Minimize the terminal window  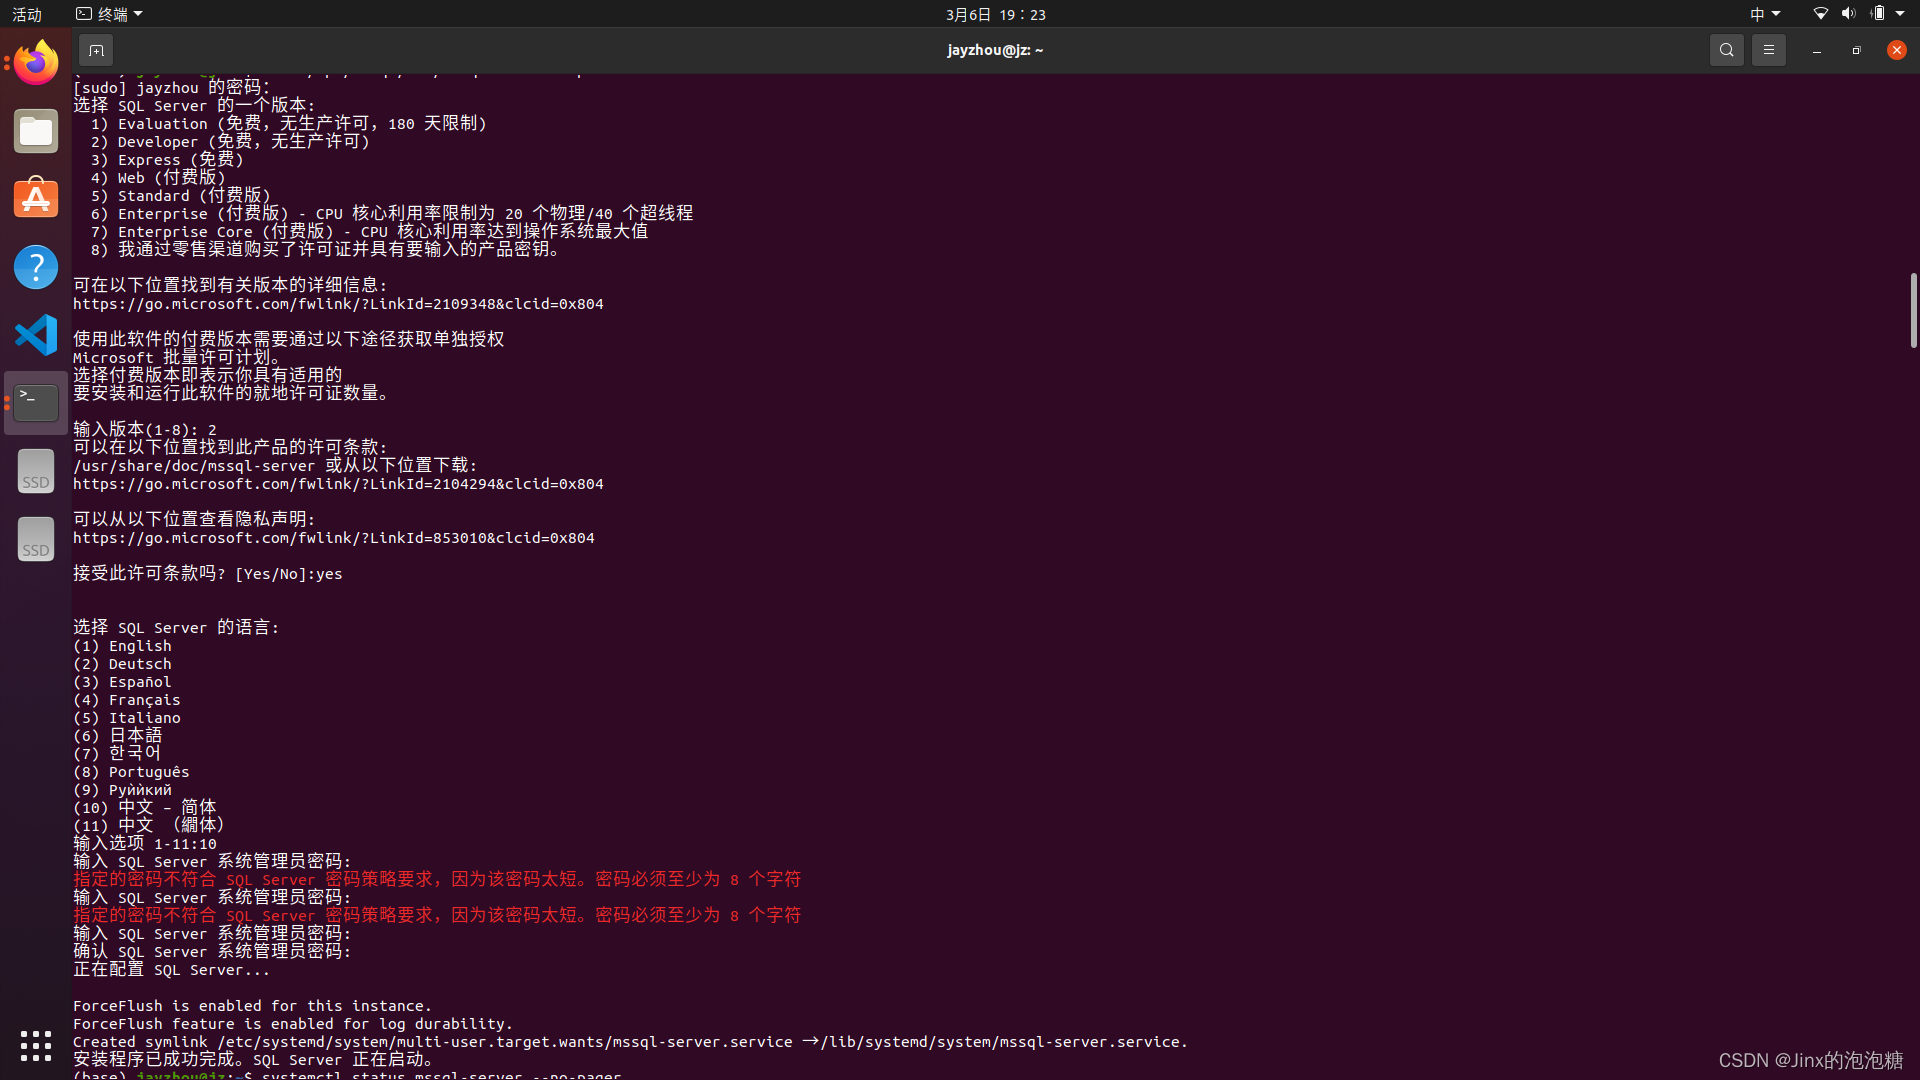[1816, 50]
